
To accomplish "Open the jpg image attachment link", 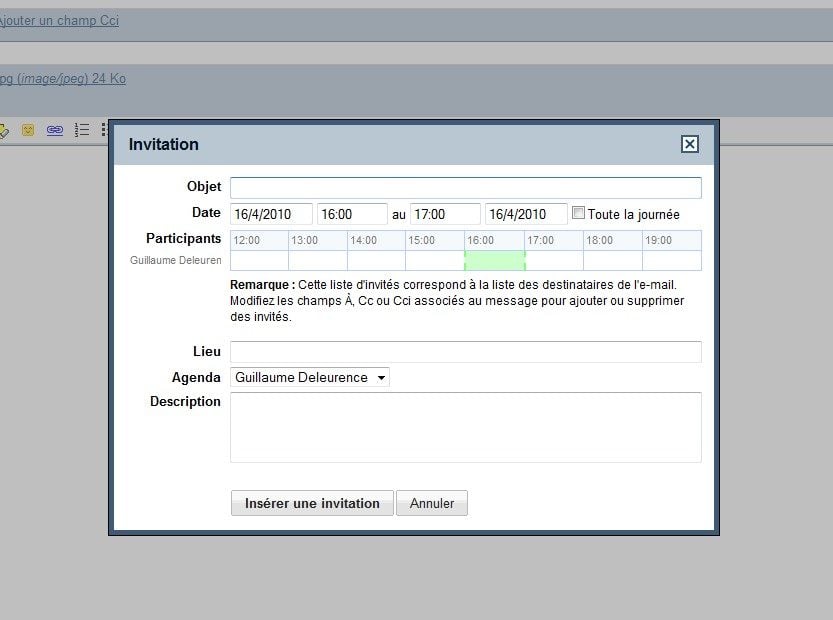I will (62, 79).
